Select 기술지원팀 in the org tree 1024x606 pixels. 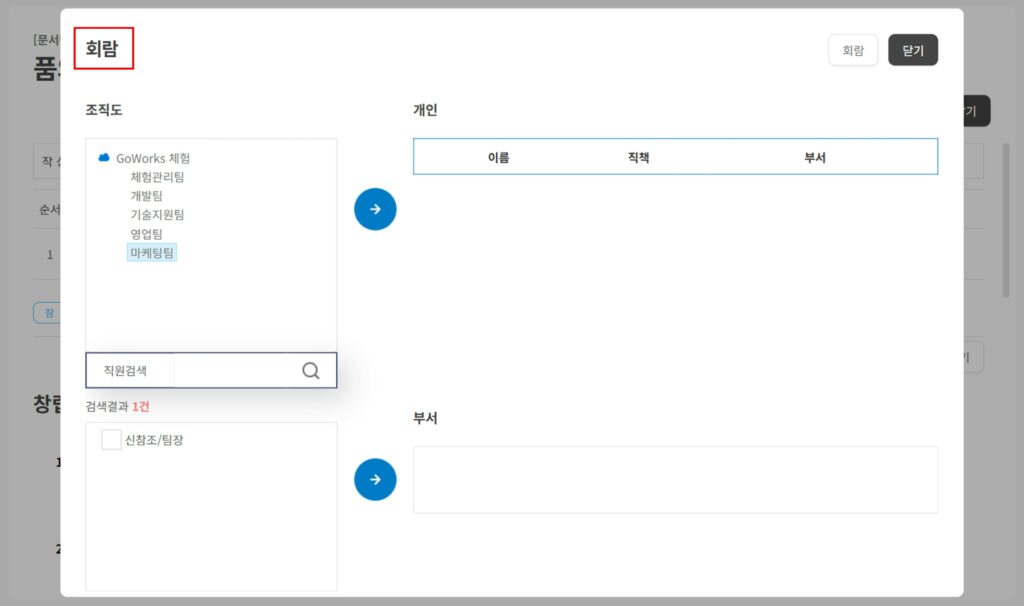click(157, 215)
